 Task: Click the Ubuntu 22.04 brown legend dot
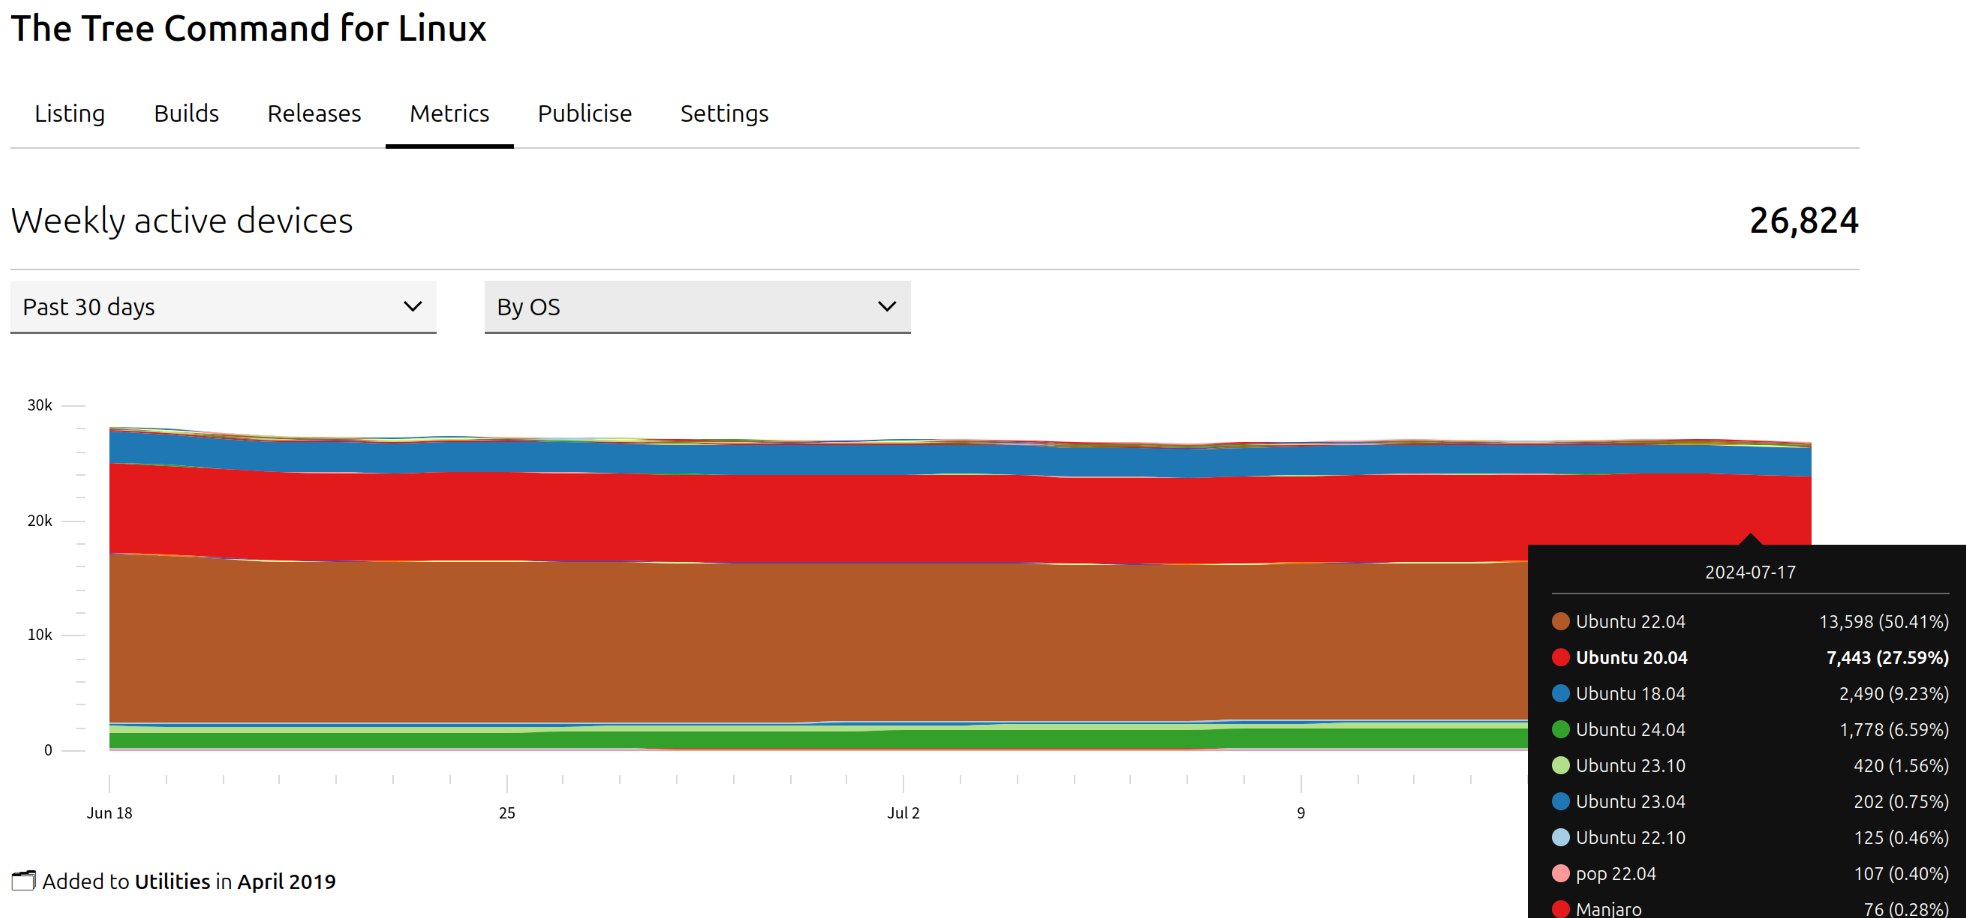click(1560, 621)
